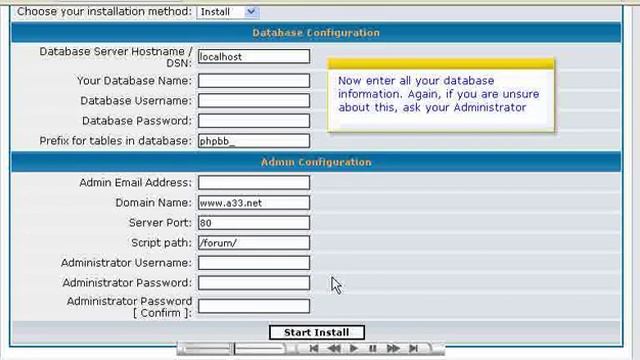
Task: Click the Database Configuration heading
Action: 316,33
